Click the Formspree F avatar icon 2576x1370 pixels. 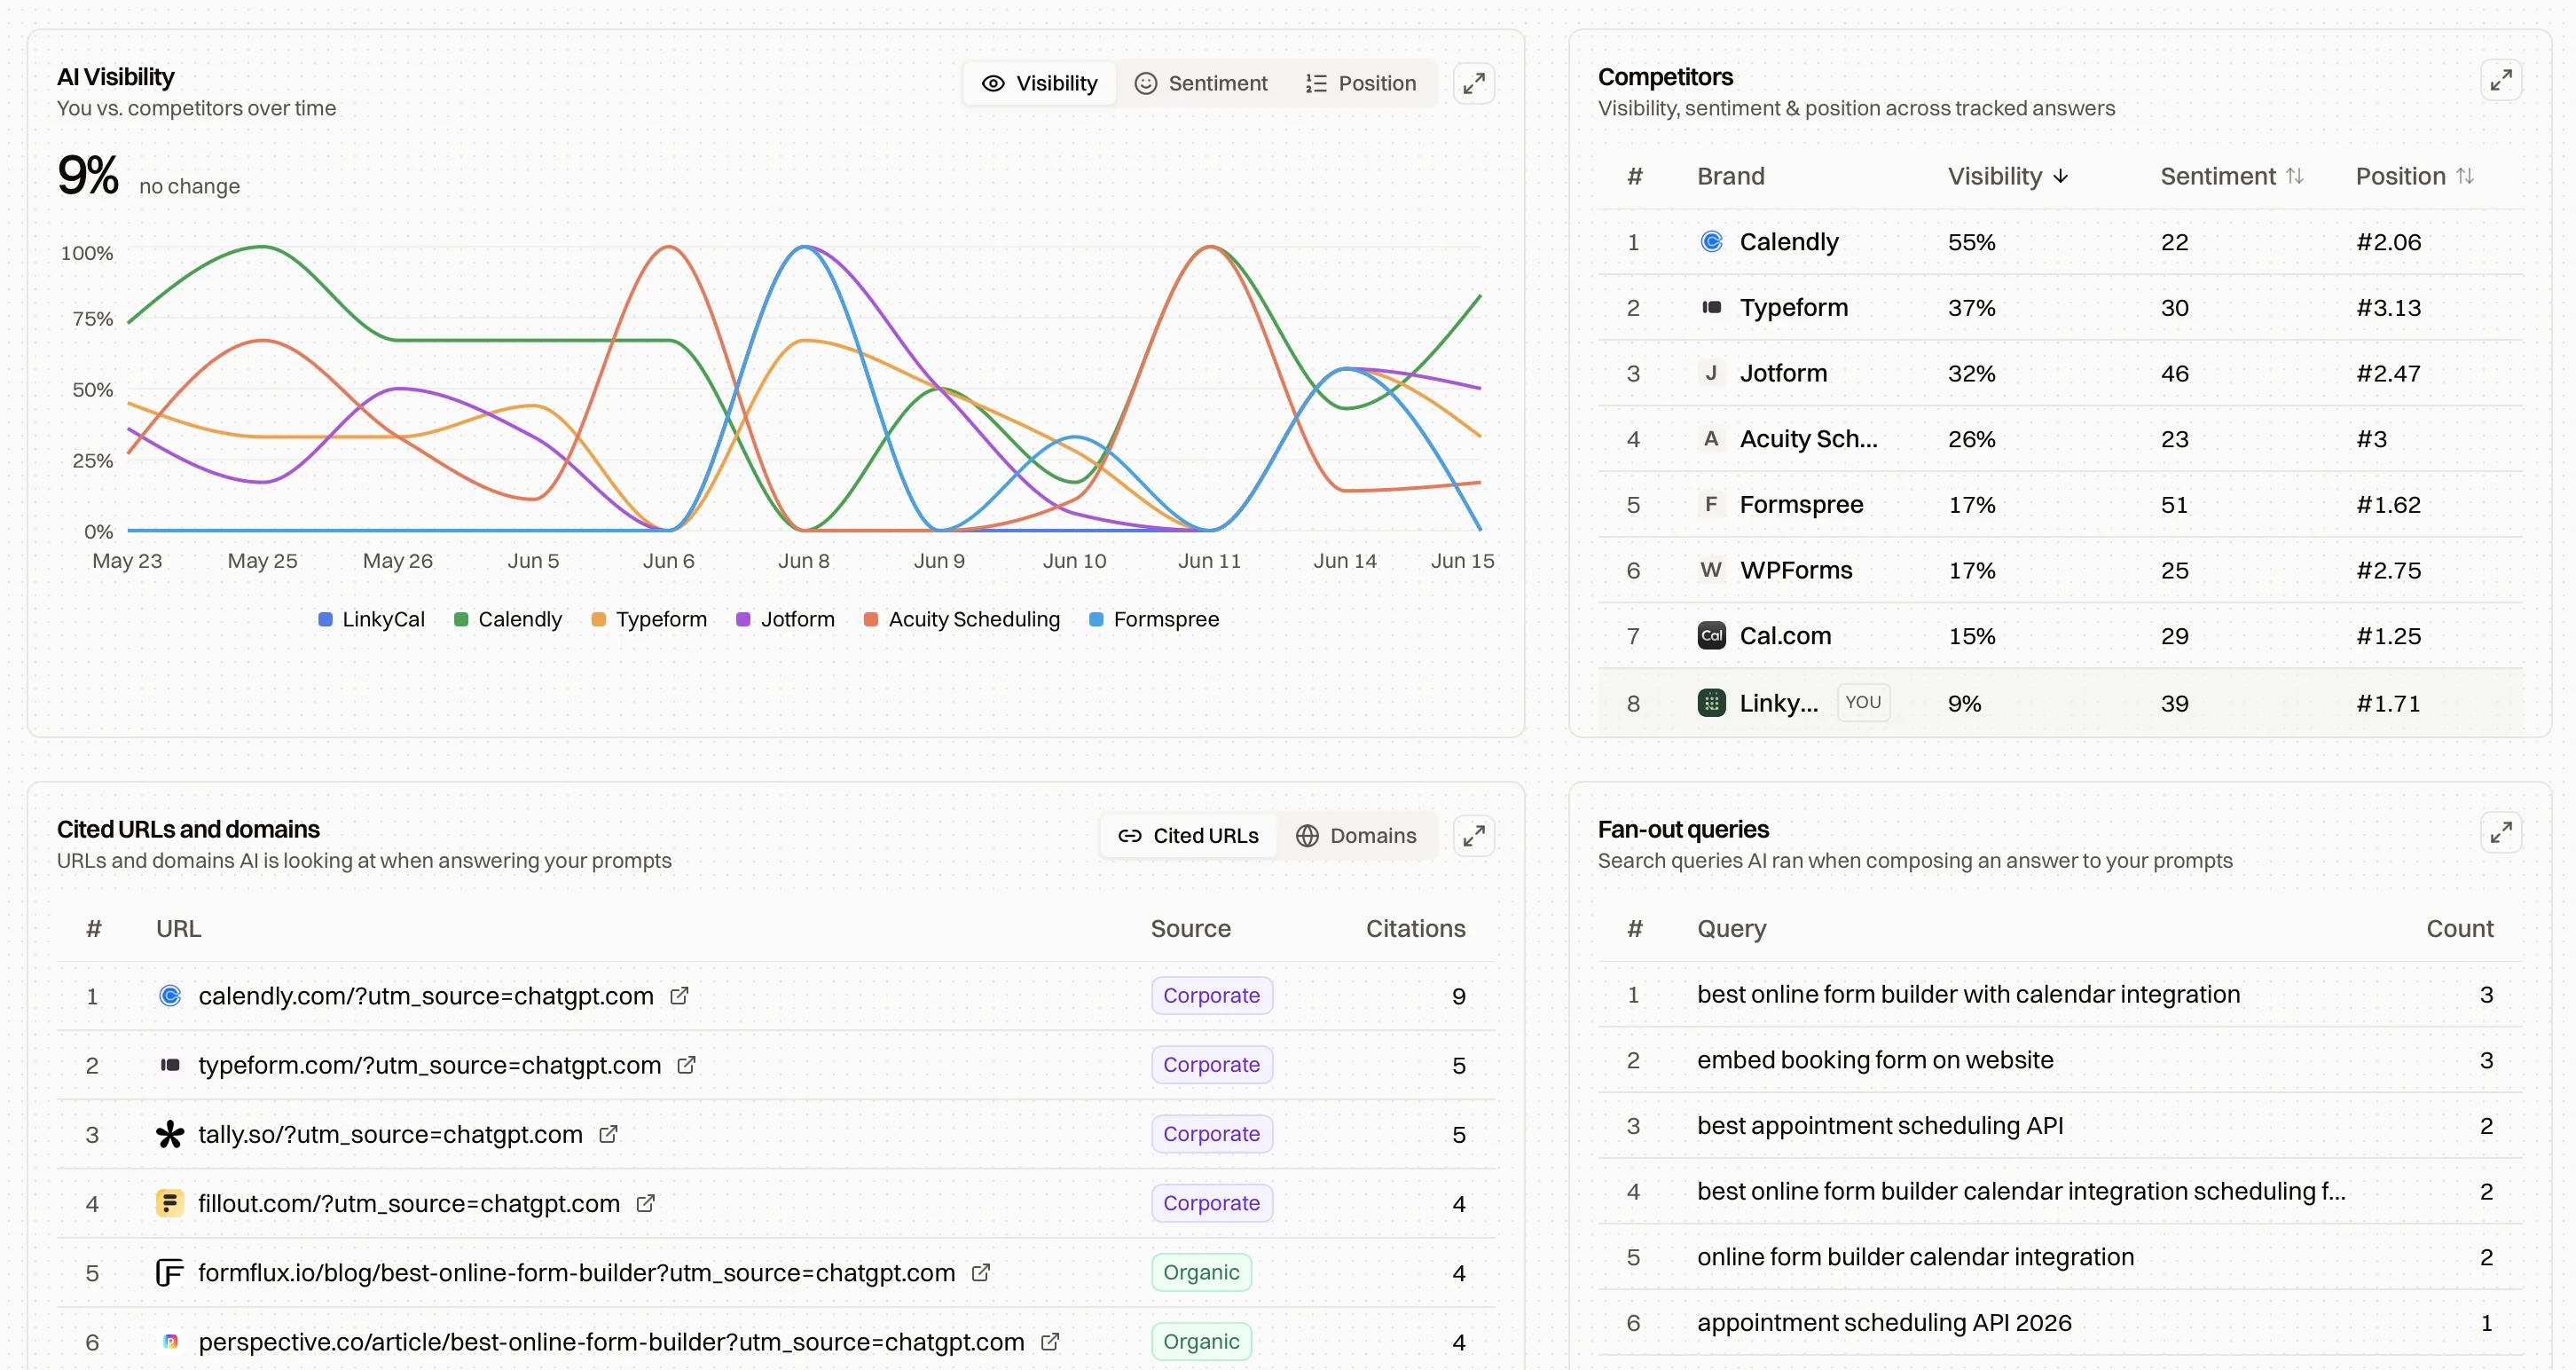[x=1711, y=504]
